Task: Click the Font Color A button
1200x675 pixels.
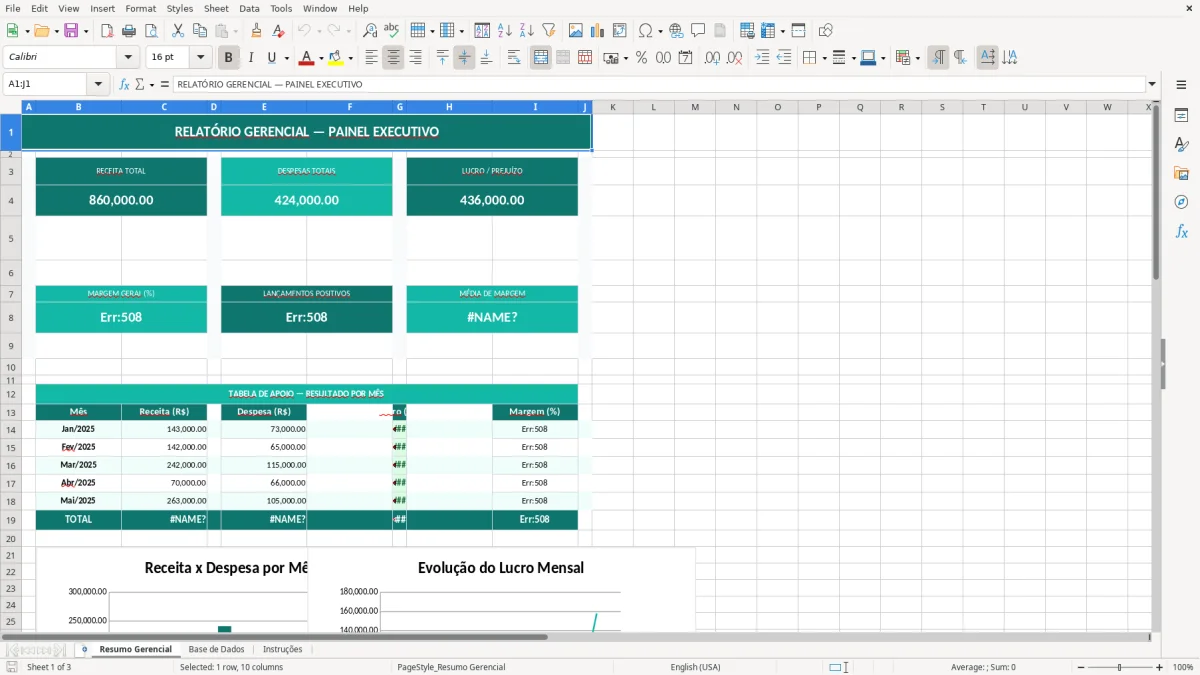Action: pos(307,58)
